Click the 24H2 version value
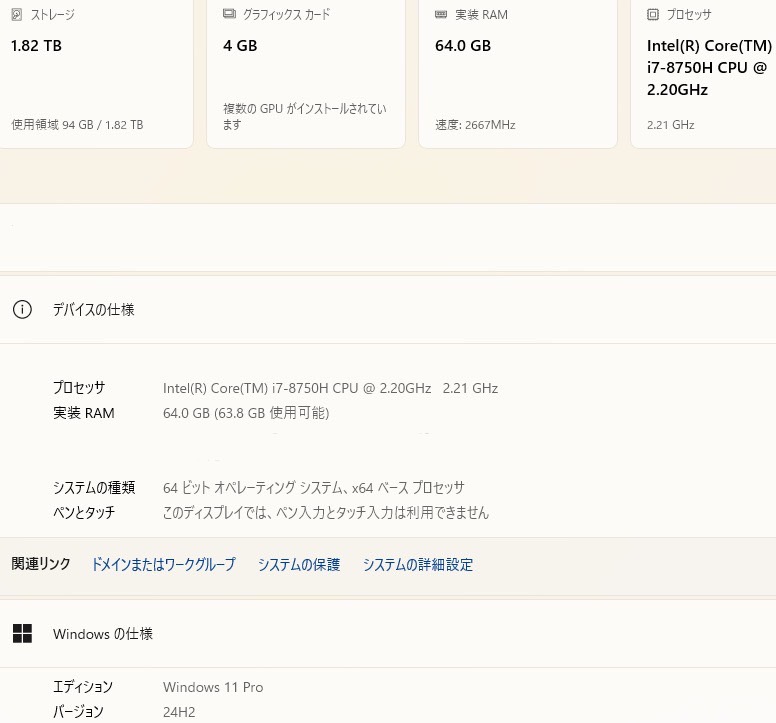The height and width of the screenshot is (723, 776). click(x=179, y=712)
